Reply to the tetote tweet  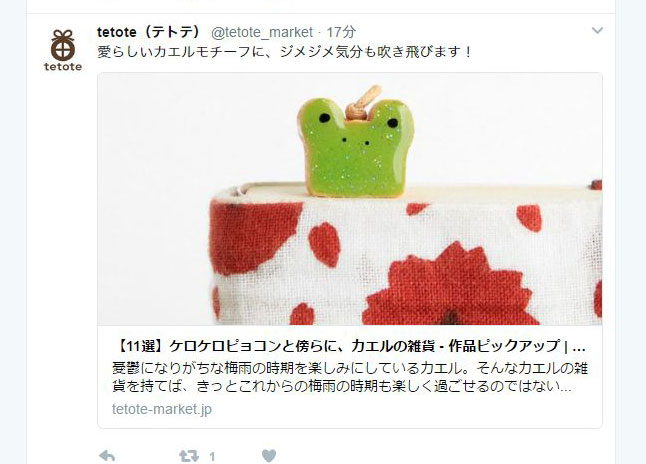click(x=107, y=456)
